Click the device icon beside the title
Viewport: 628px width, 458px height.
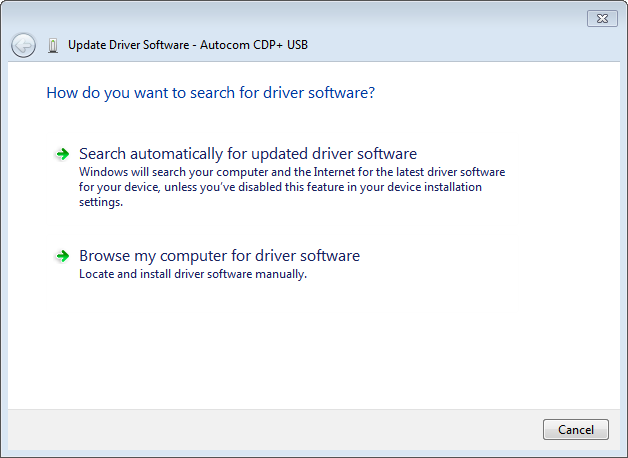pyautogui.click(x=53, y=46)
